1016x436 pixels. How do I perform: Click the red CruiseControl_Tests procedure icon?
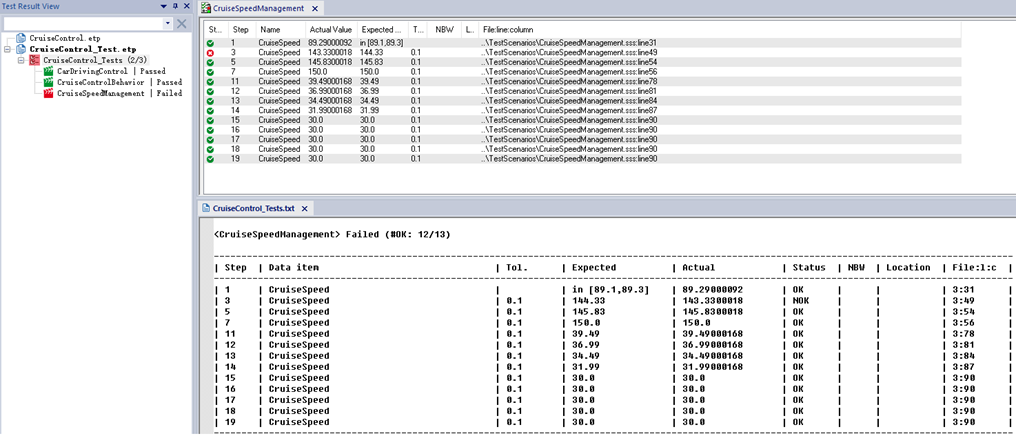point(34,60)
